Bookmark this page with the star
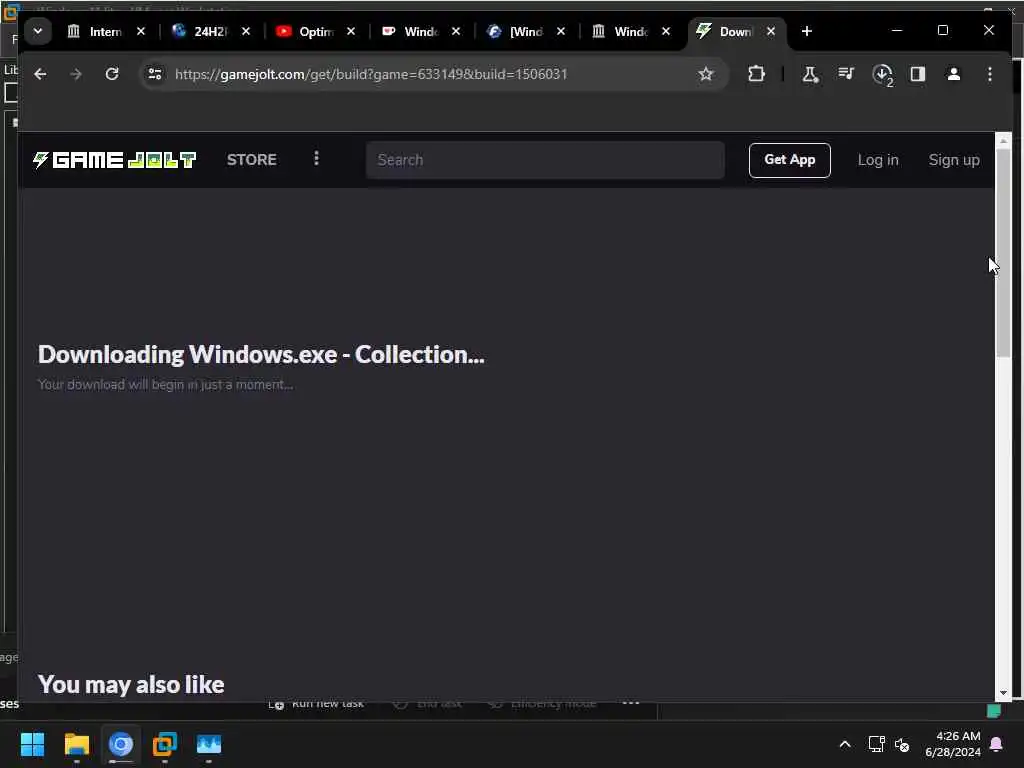 (706, 74)
